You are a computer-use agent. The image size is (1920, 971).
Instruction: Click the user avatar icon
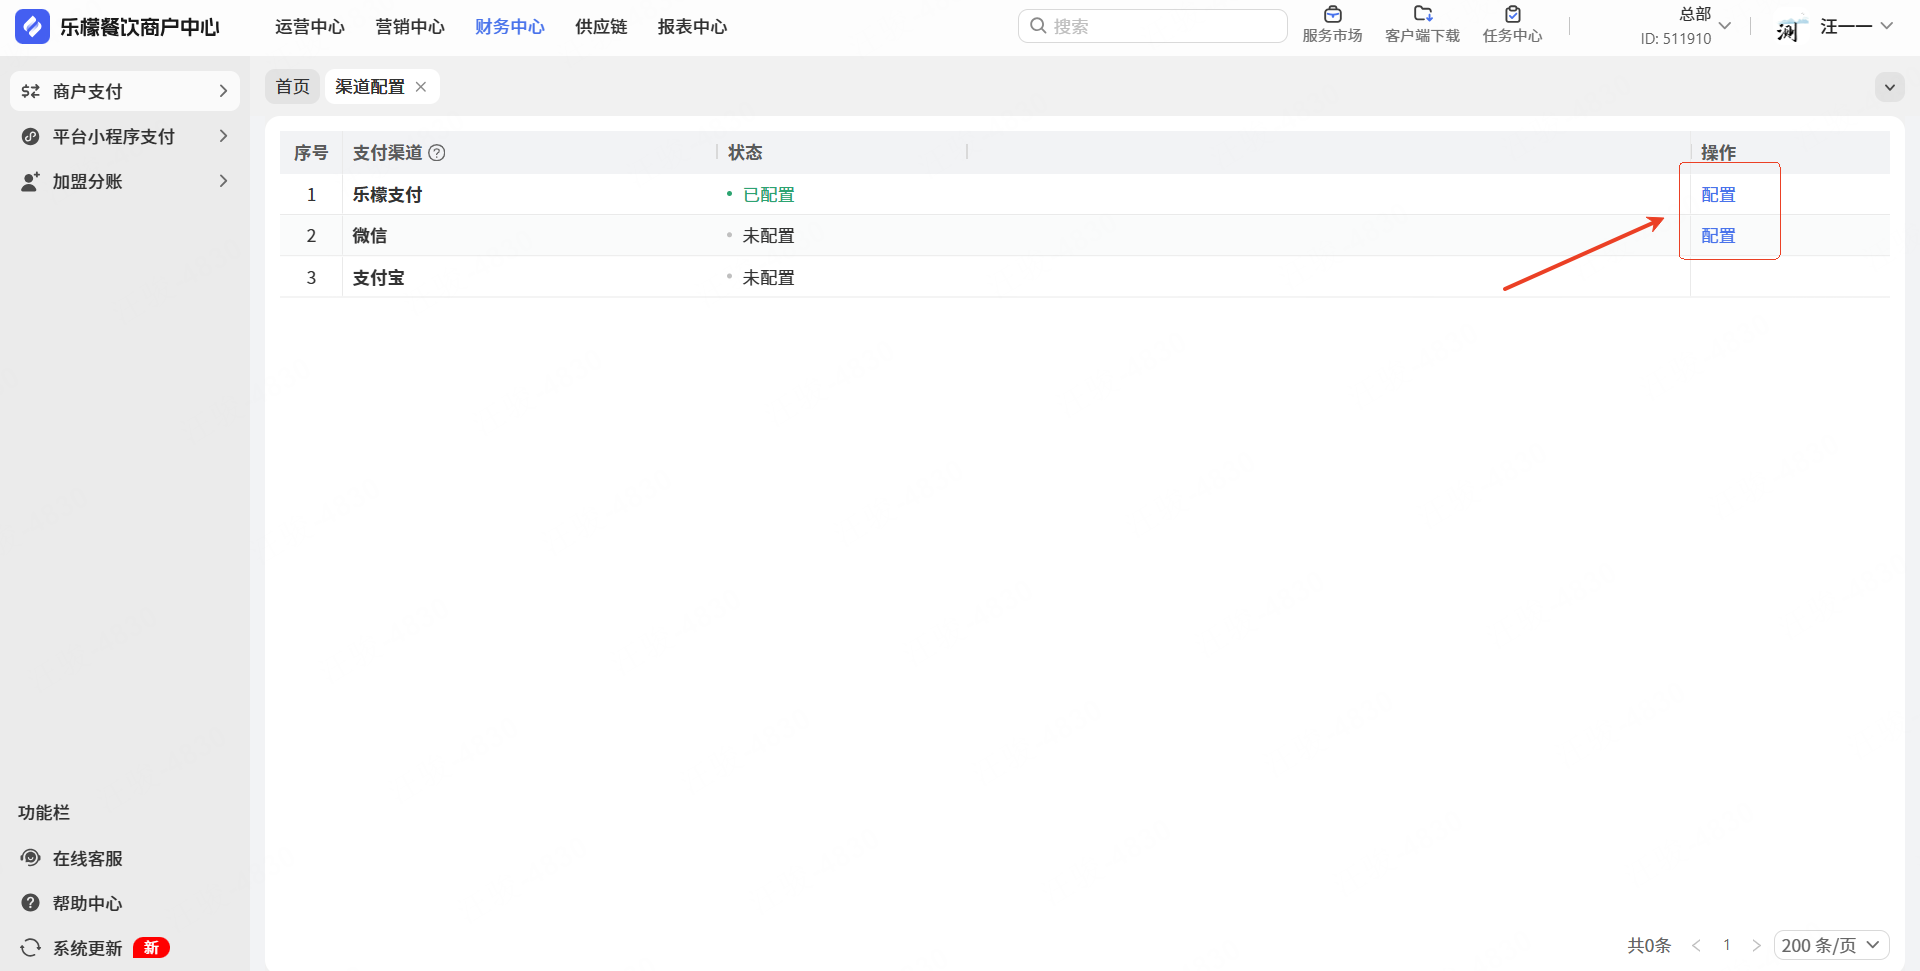point(1791,27)
